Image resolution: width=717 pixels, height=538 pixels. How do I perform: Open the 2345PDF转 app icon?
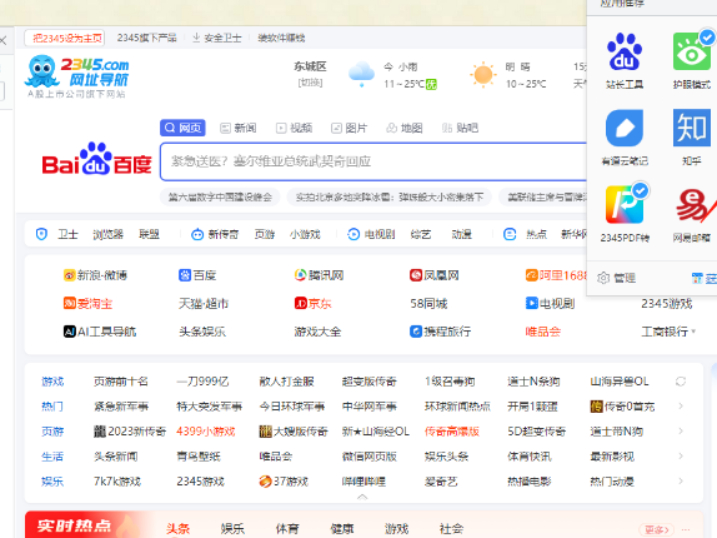pos(624,204)
